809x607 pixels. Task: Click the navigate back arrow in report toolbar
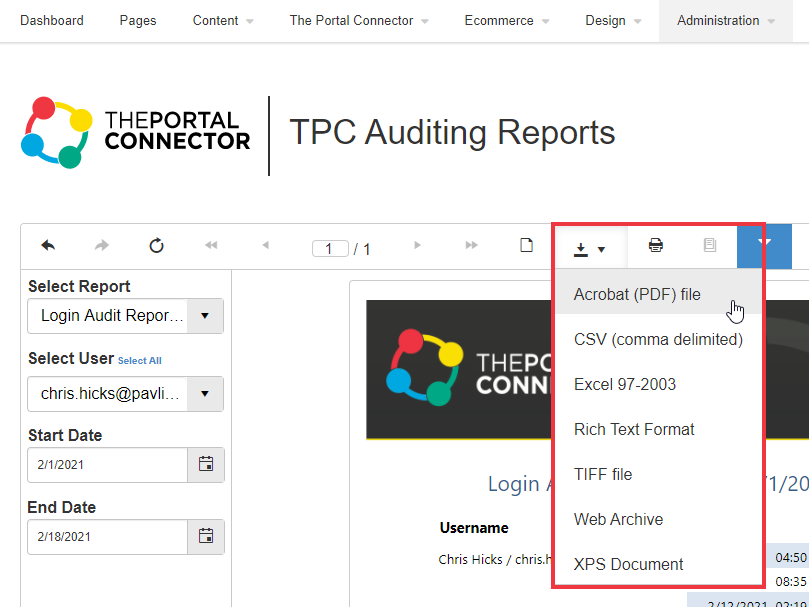click(48, 246)
